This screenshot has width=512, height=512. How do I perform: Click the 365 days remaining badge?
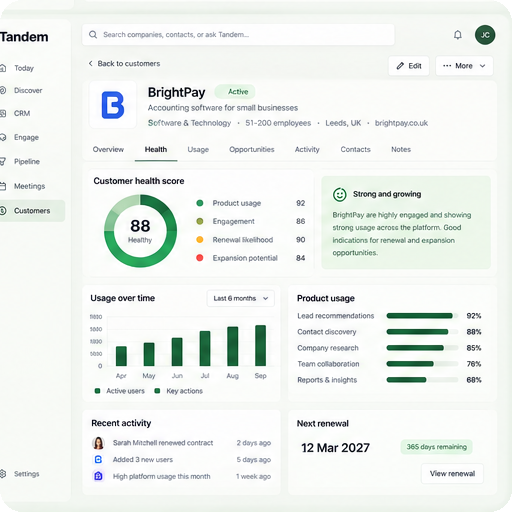436,447
